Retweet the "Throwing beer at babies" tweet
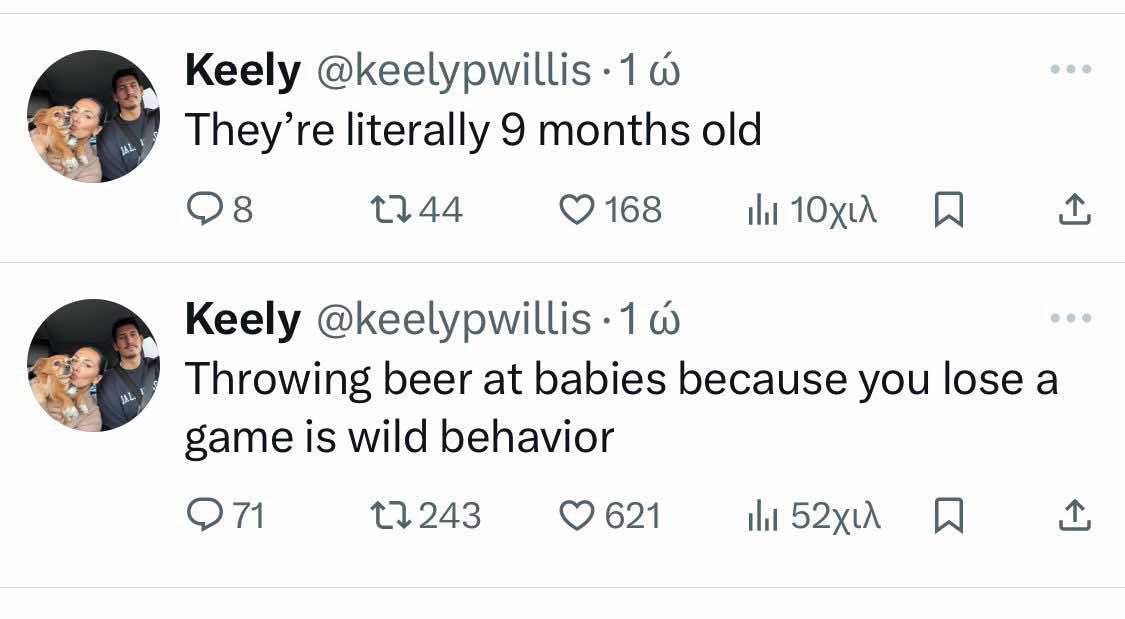 (386, 516)
